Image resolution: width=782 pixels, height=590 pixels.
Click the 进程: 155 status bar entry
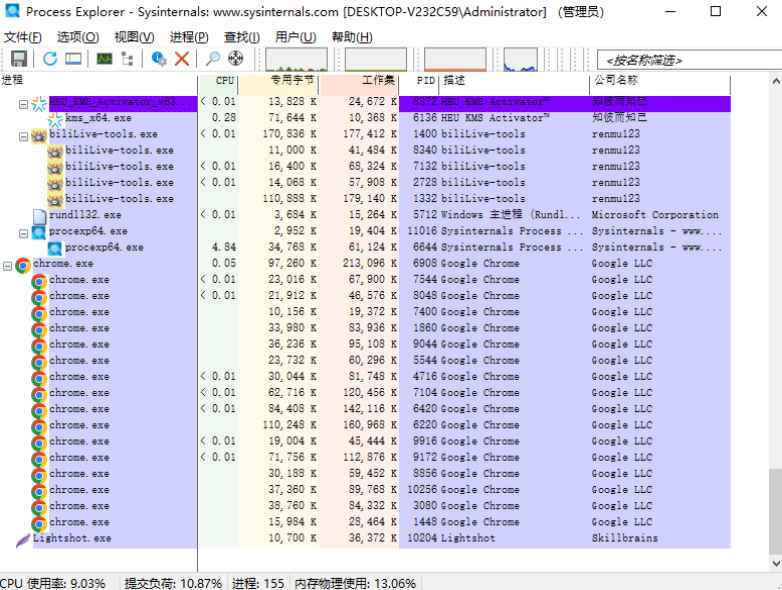(258, 583)
